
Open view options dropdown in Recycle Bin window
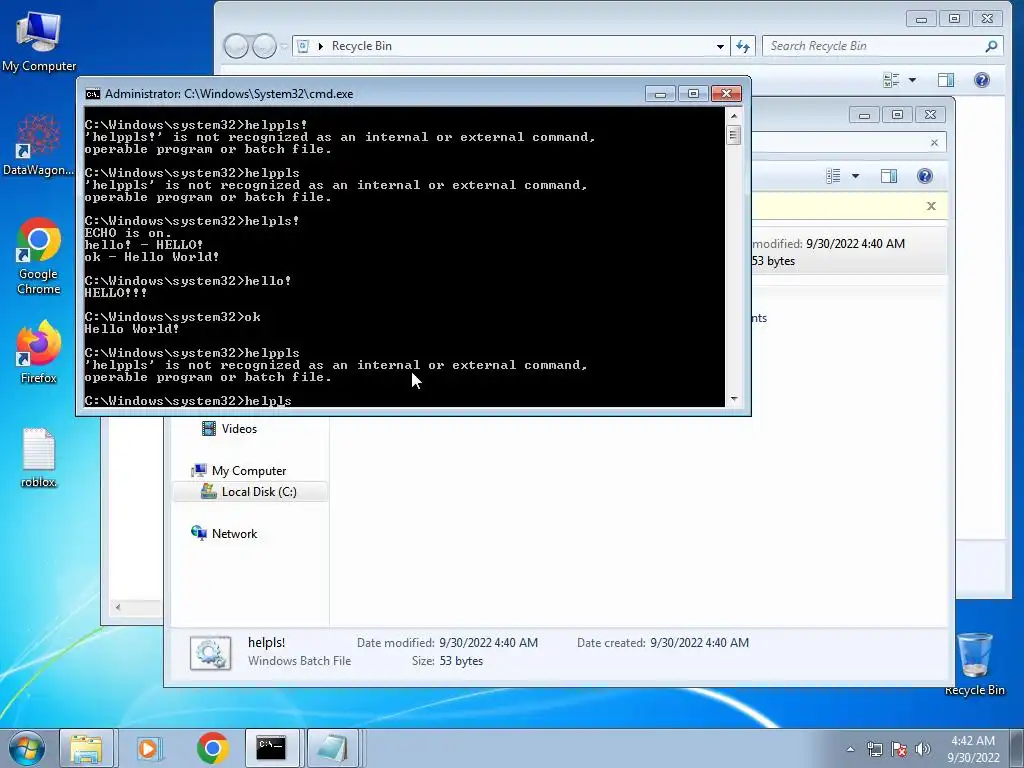pos(912,80)
